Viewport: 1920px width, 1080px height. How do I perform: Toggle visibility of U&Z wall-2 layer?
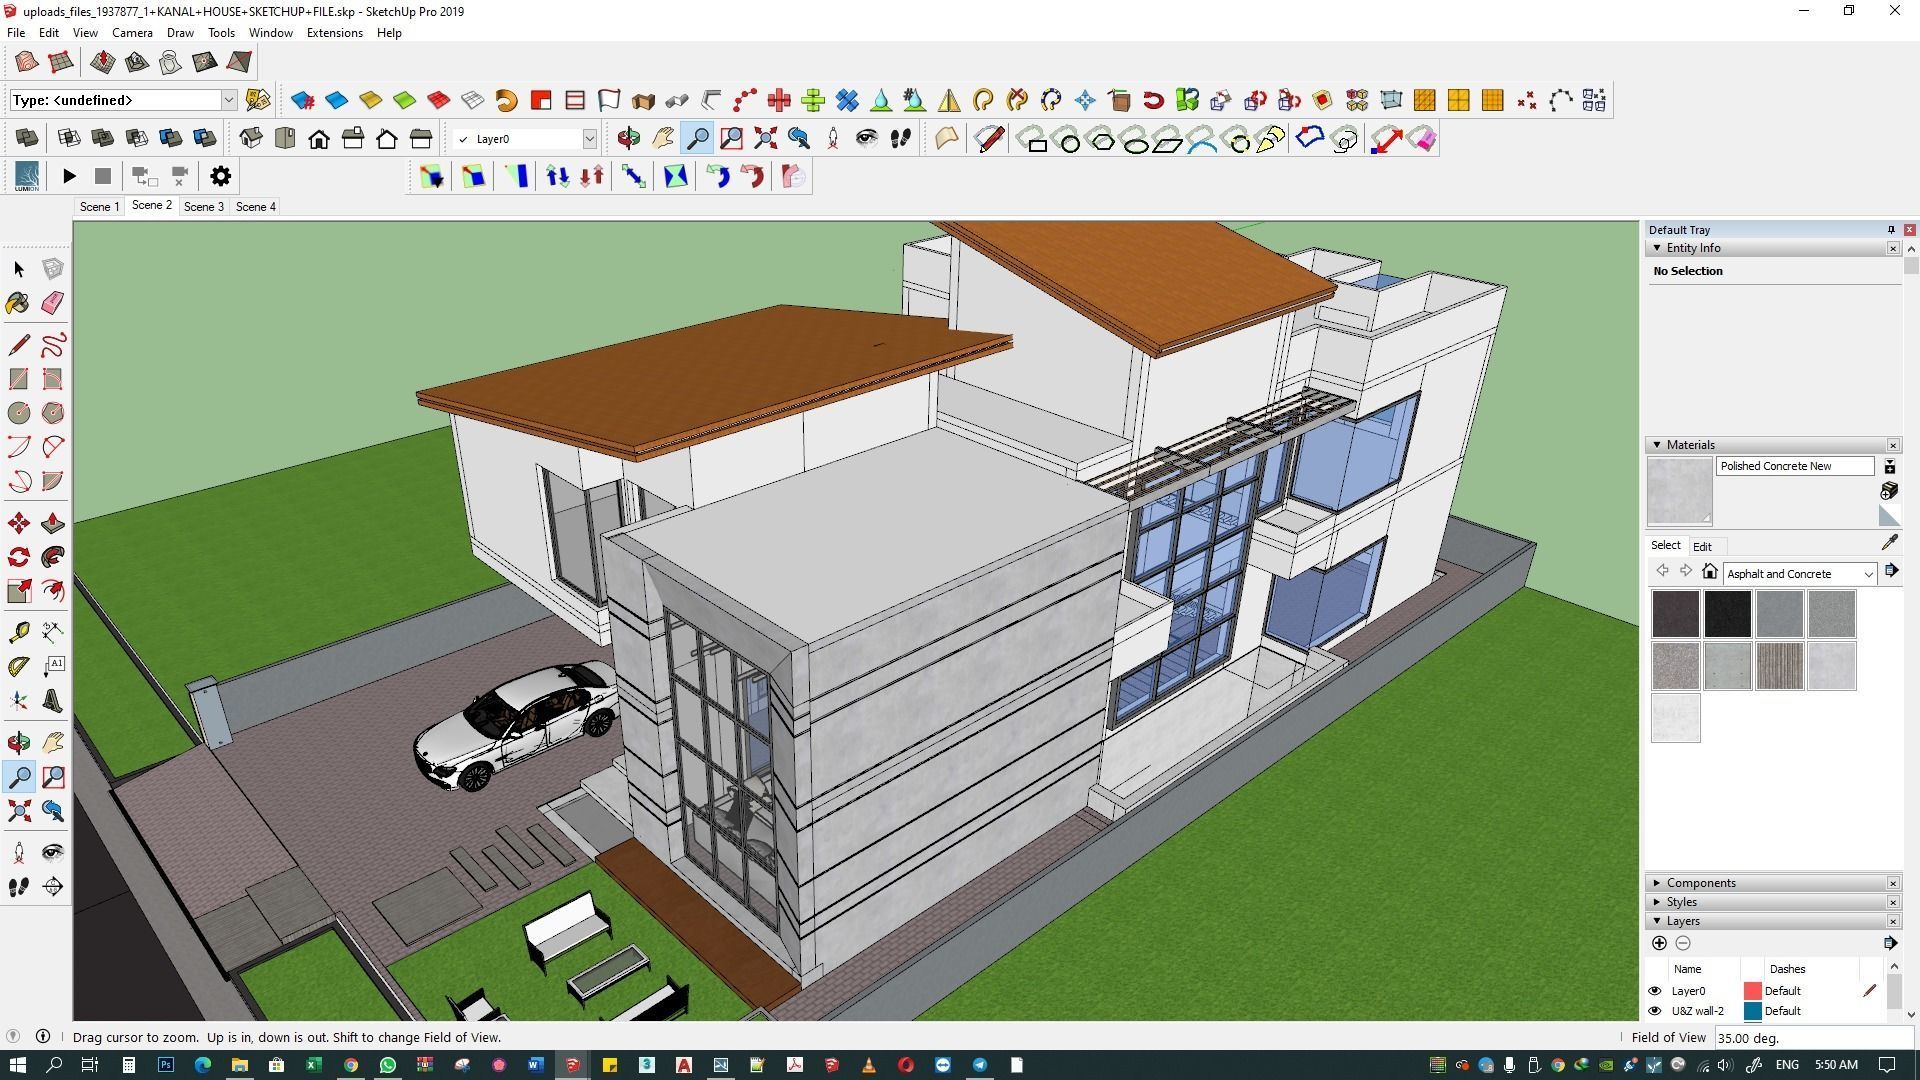[1654, 1011]
